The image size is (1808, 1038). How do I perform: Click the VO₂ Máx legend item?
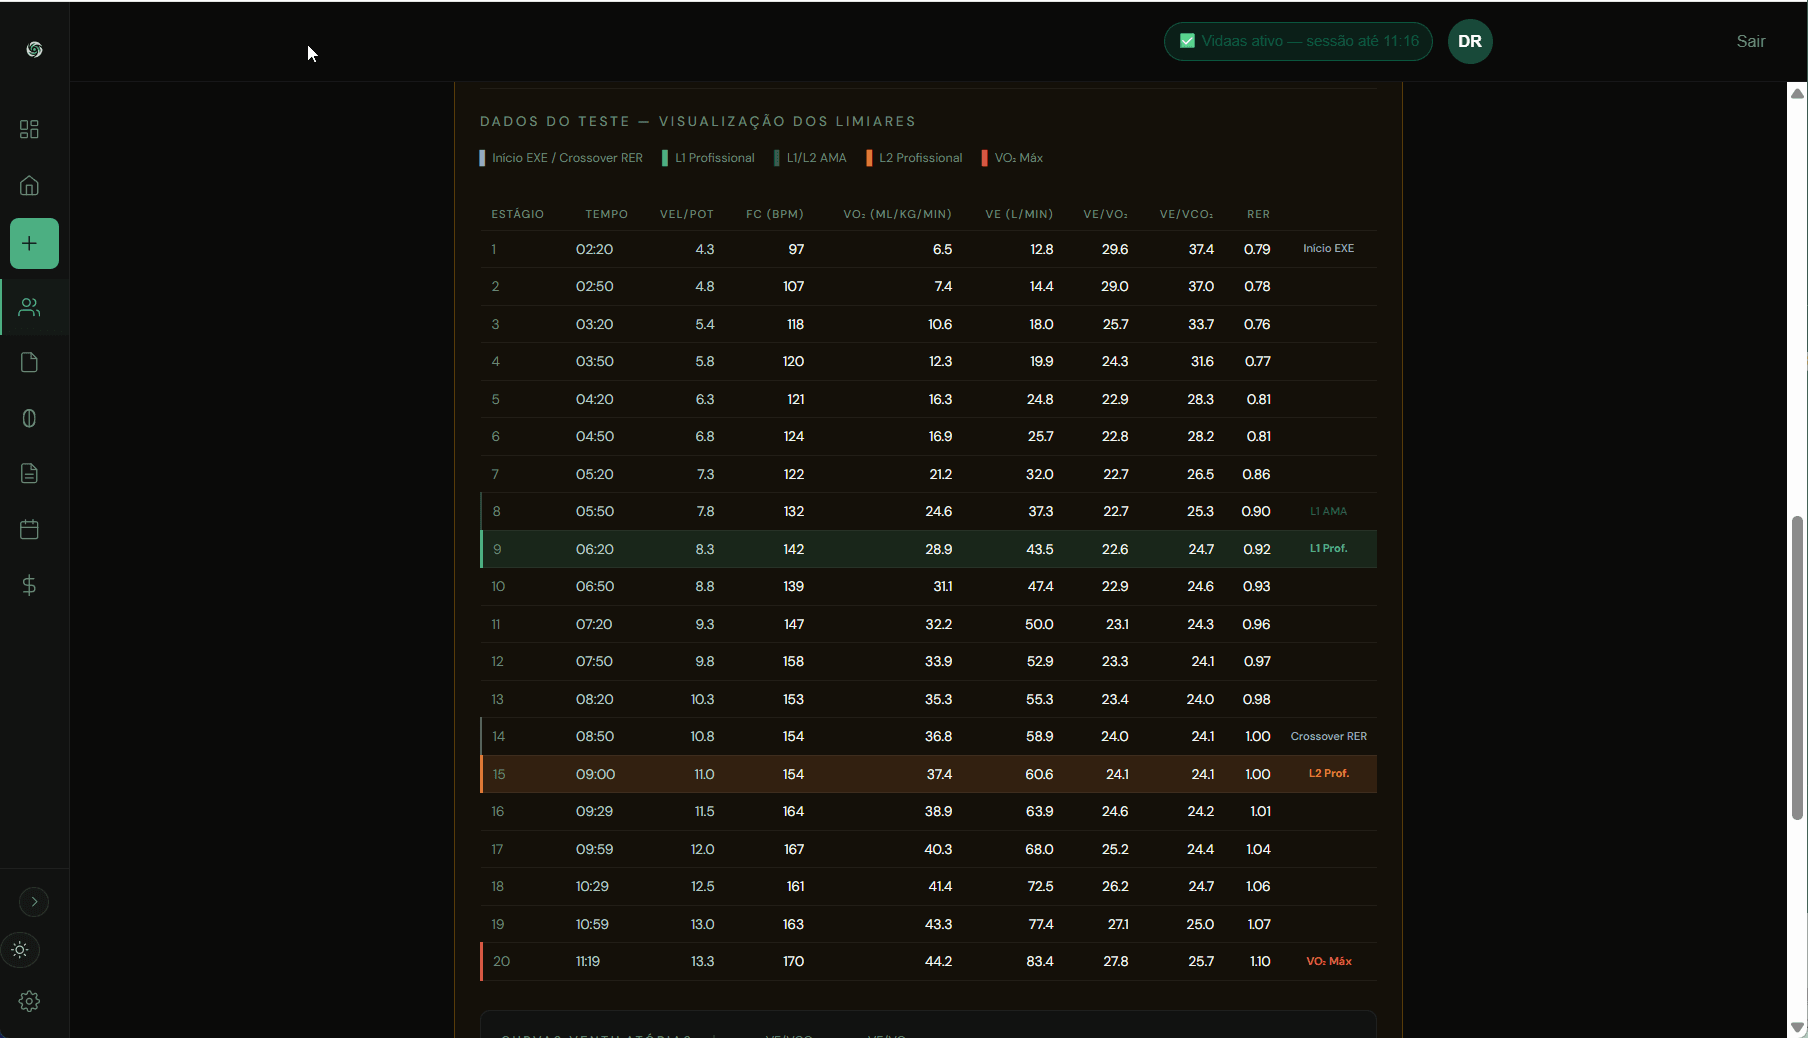1012,158
